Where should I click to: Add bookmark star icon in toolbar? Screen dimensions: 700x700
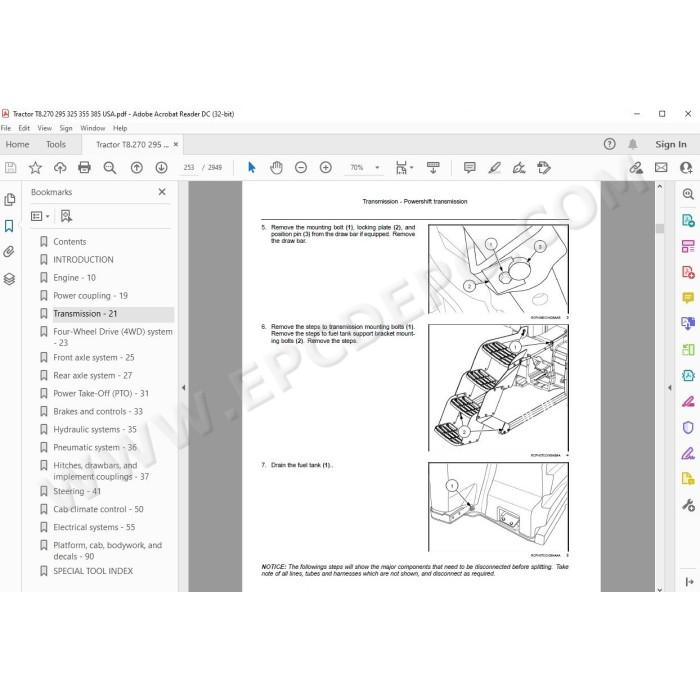(35, 168)
